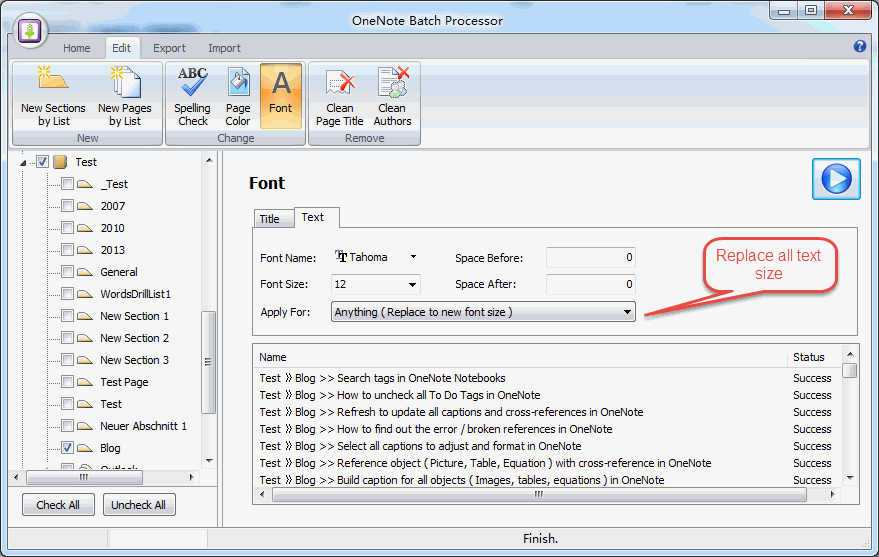
Task: Select row Build caption for all objects
Action: pyautogui.click(x=548, y=480)
